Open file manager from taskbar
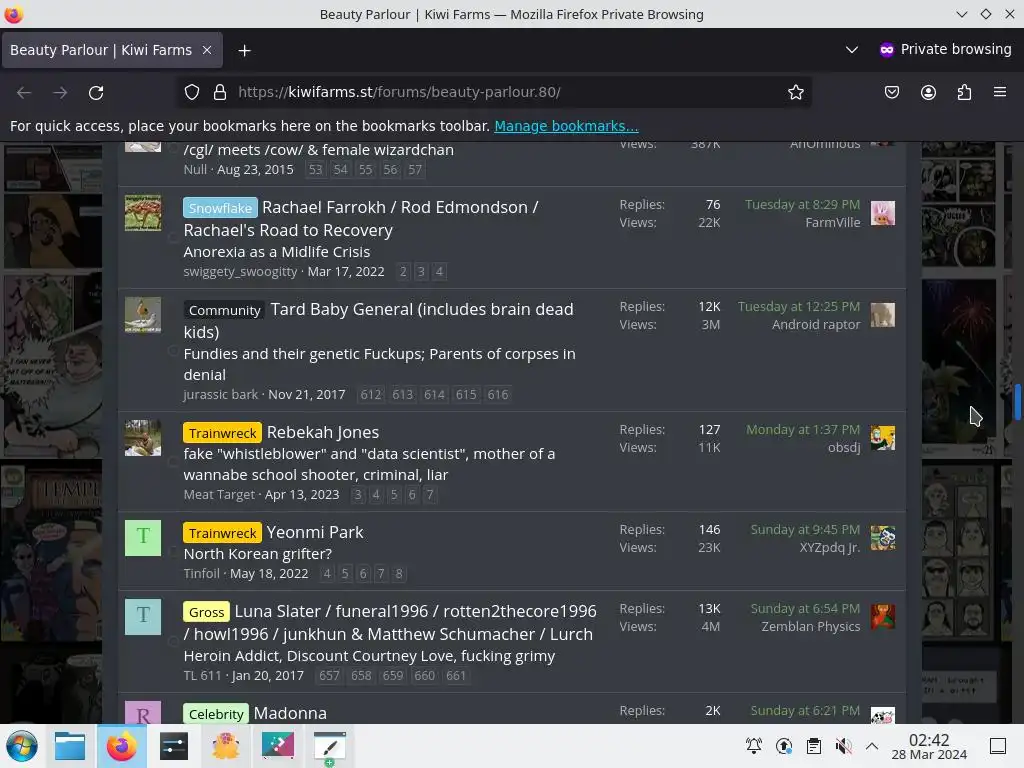The image size is (1024, 768). (x=70, y=746)
